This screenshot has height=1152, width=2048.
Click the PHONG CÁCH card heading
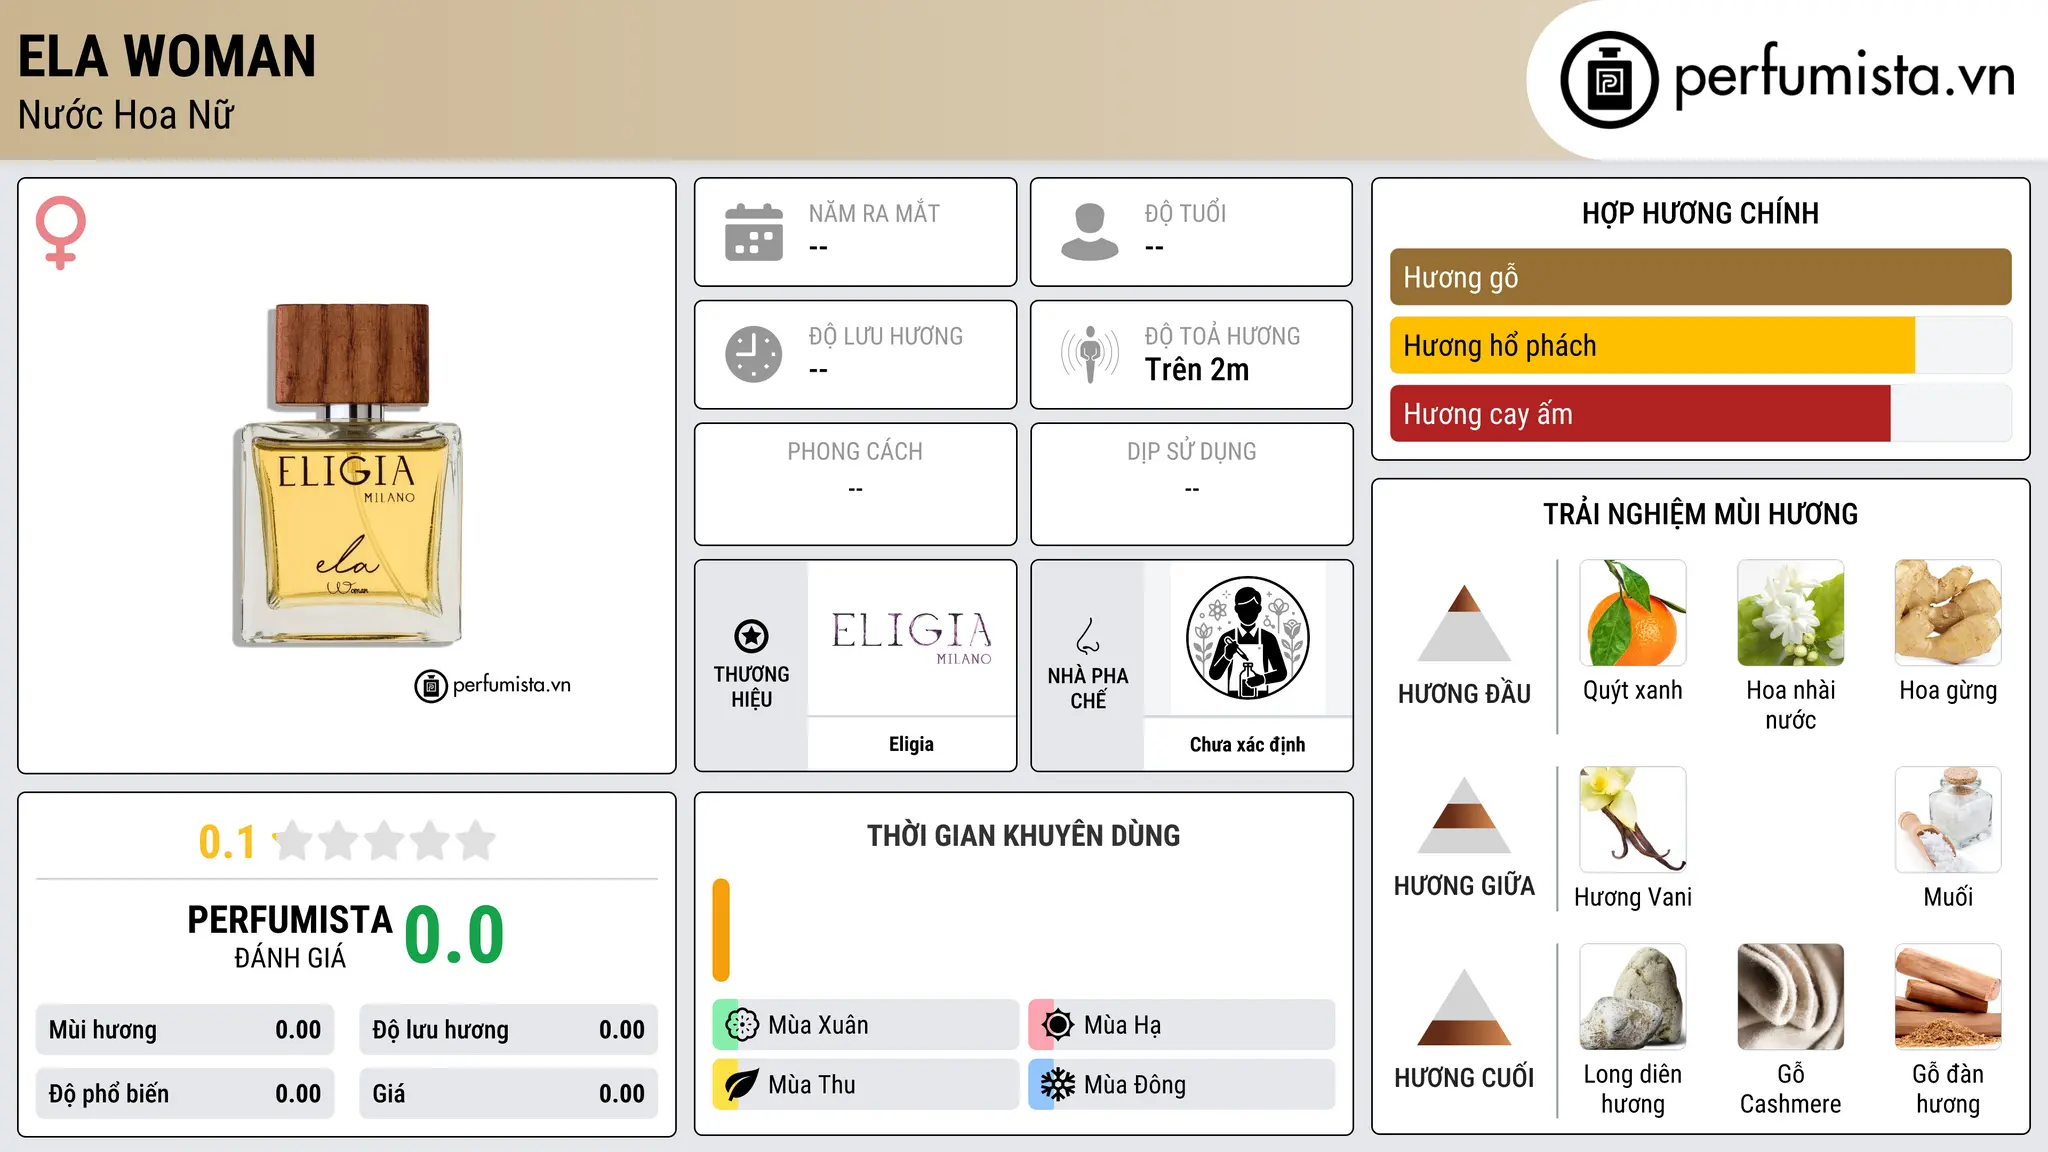[855, 452]
